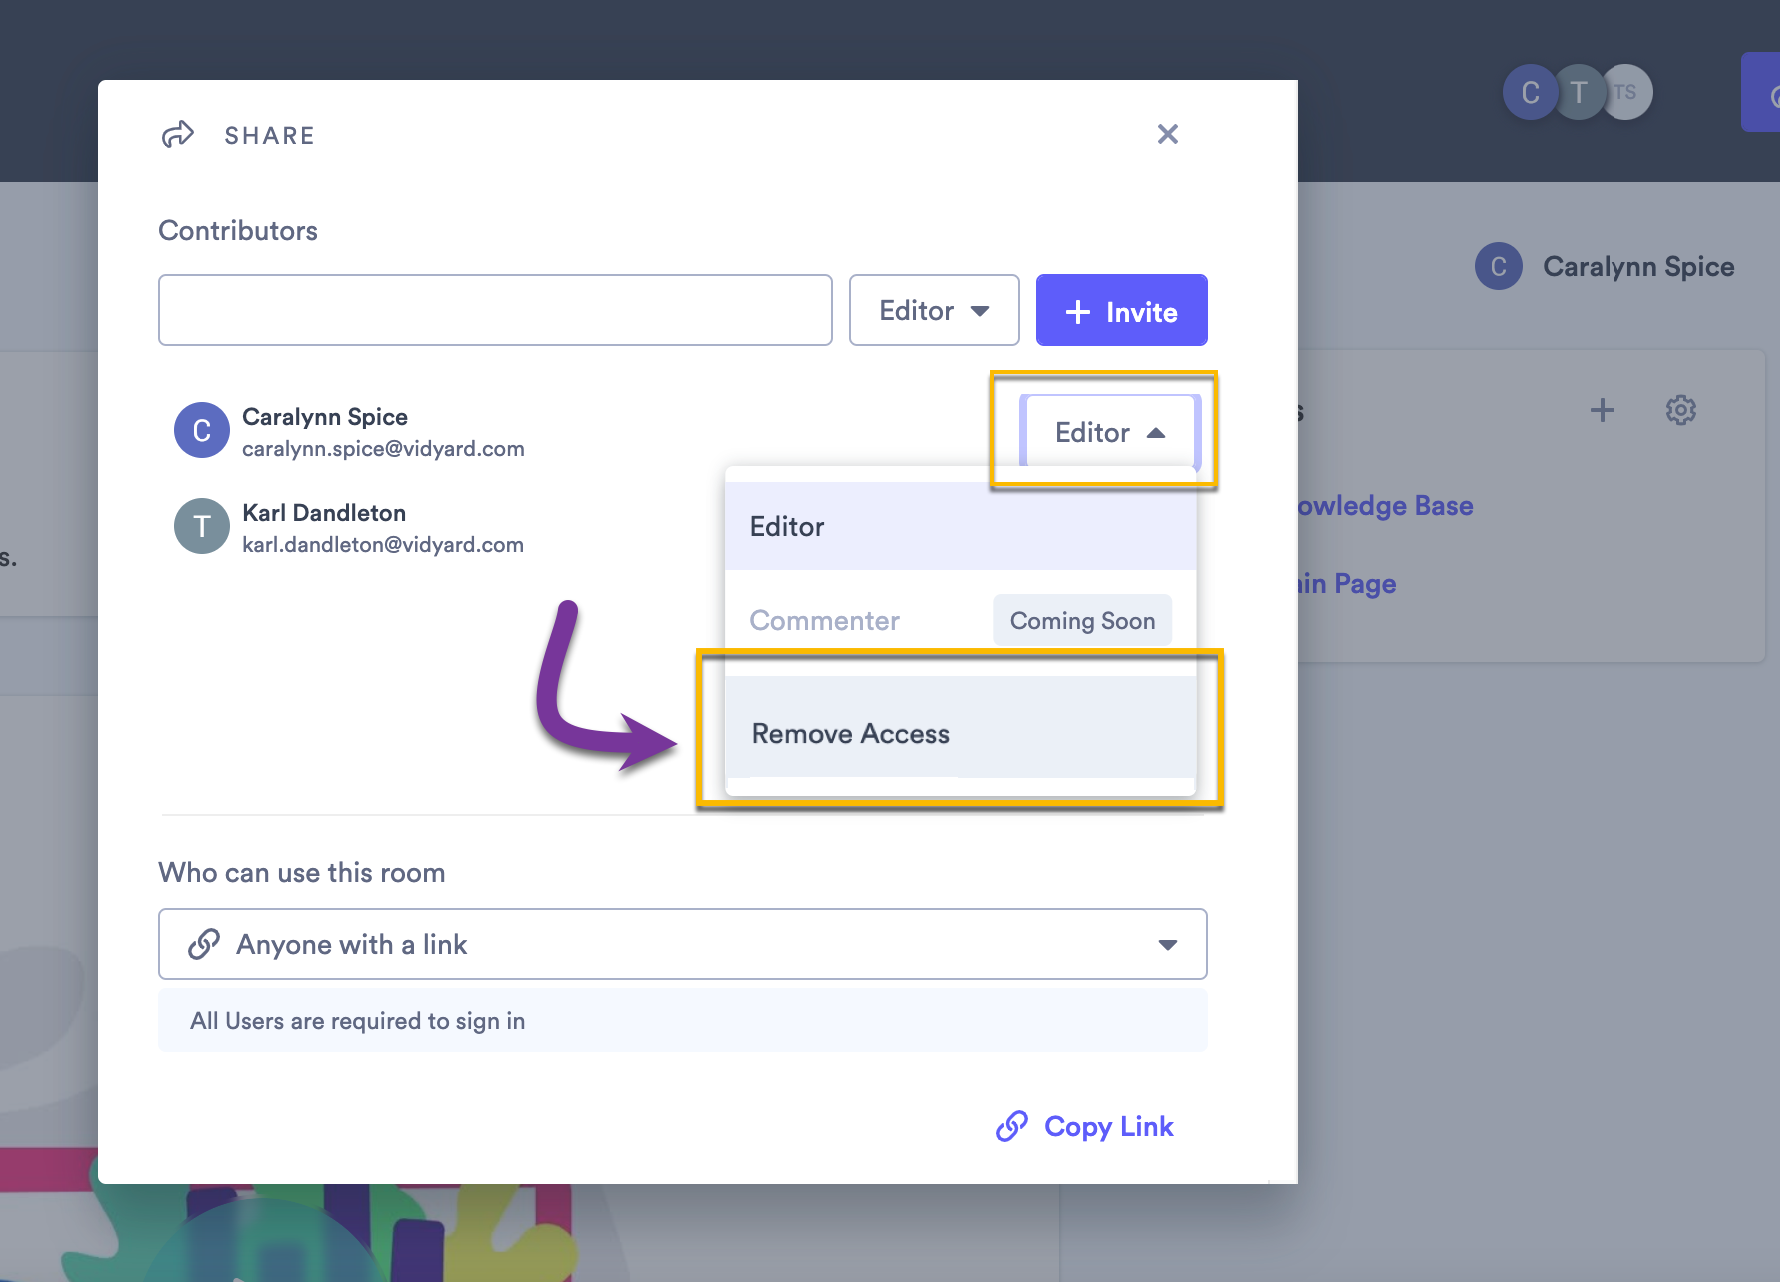Open the Anyone with a link dropdown
Viewport: 1780px width, 1282px height.
(x=683, y=944)
